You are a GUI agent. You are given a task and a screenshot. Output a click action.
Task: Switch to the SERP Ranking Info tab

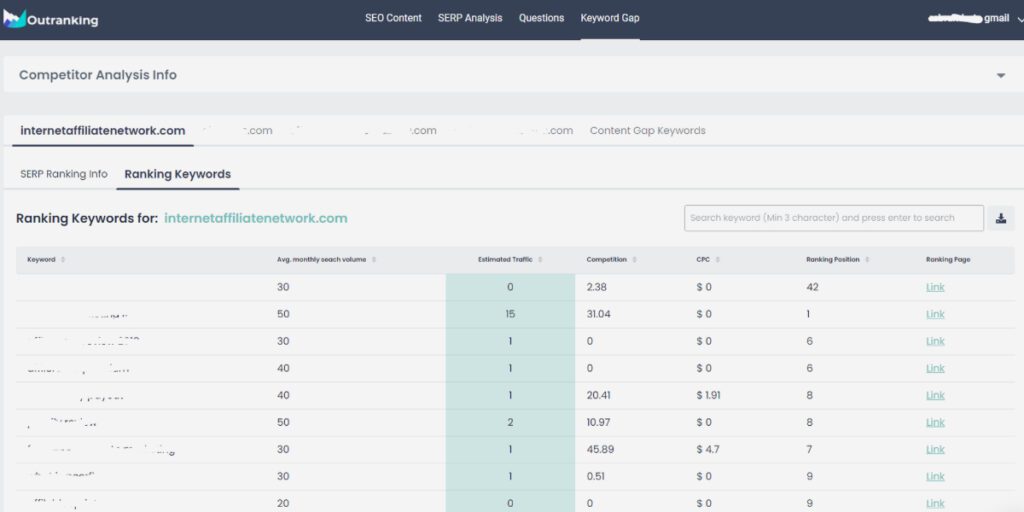click(64, 174)
